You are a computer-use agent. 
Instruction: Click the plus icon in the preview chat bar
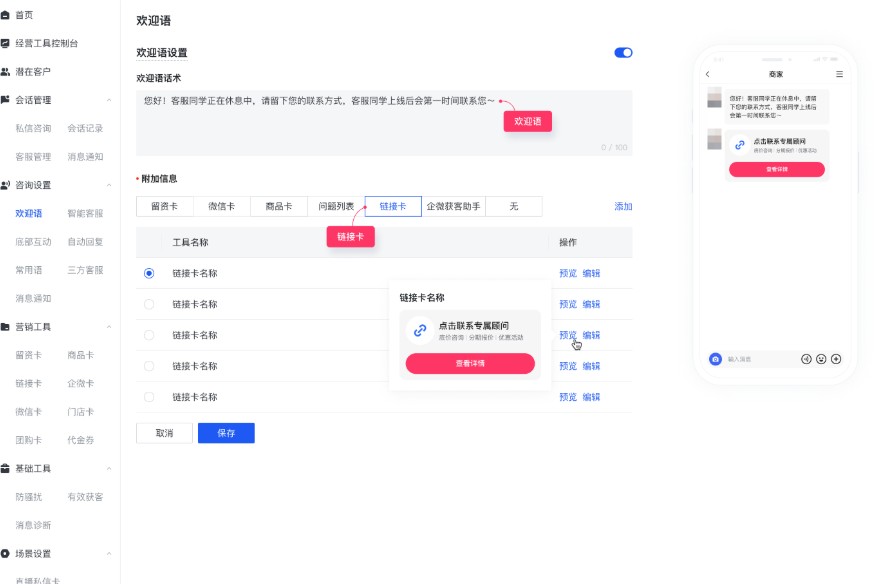pos(836,359)
